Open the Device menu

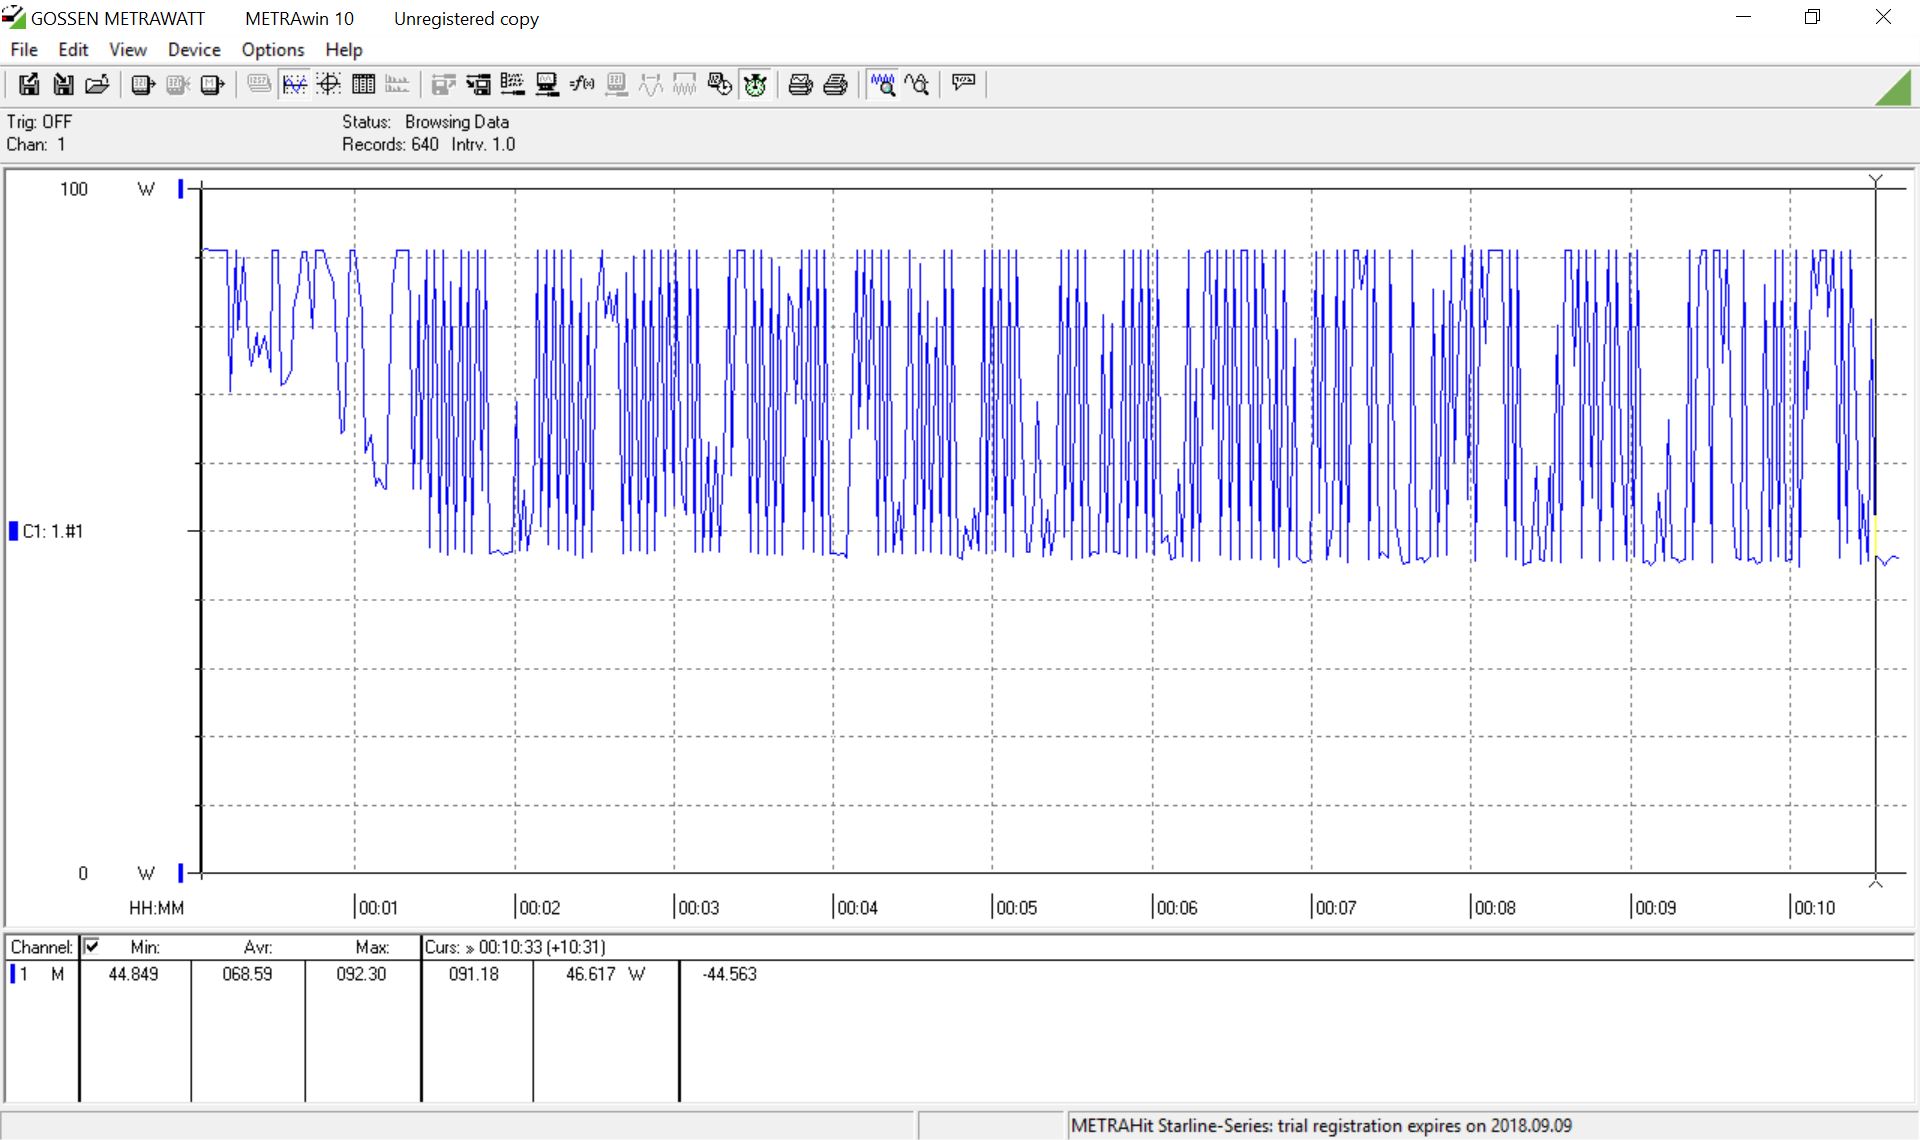pos(194,49)
